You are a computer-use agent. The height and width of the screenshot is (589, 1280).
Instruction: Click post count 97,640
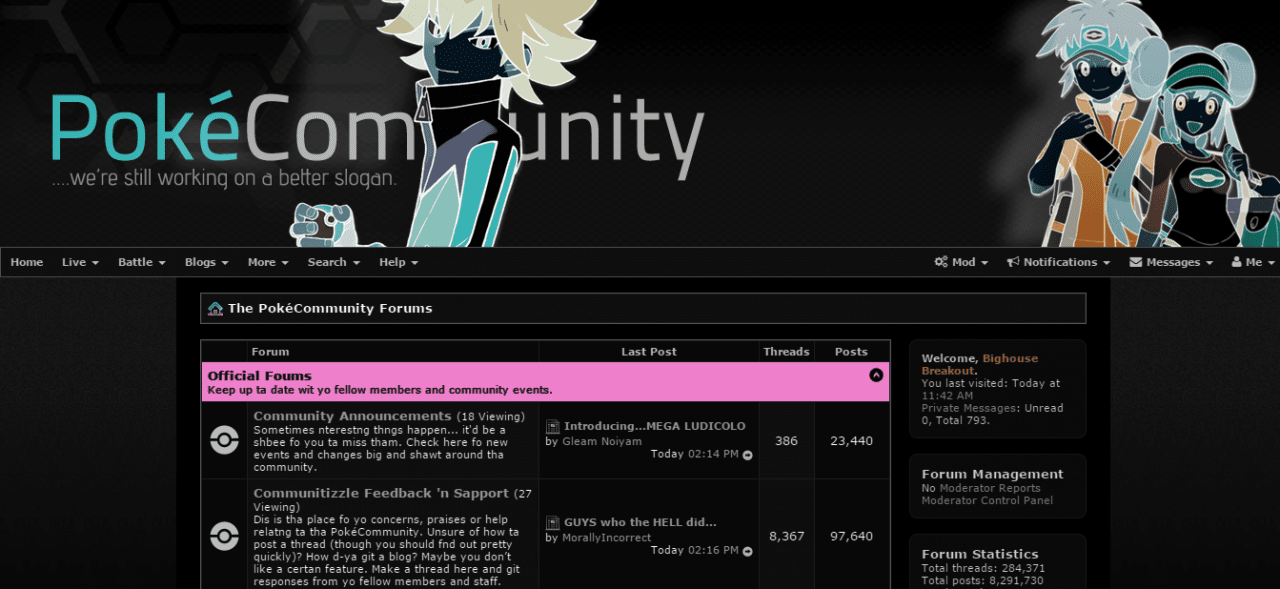pos(851,537)
